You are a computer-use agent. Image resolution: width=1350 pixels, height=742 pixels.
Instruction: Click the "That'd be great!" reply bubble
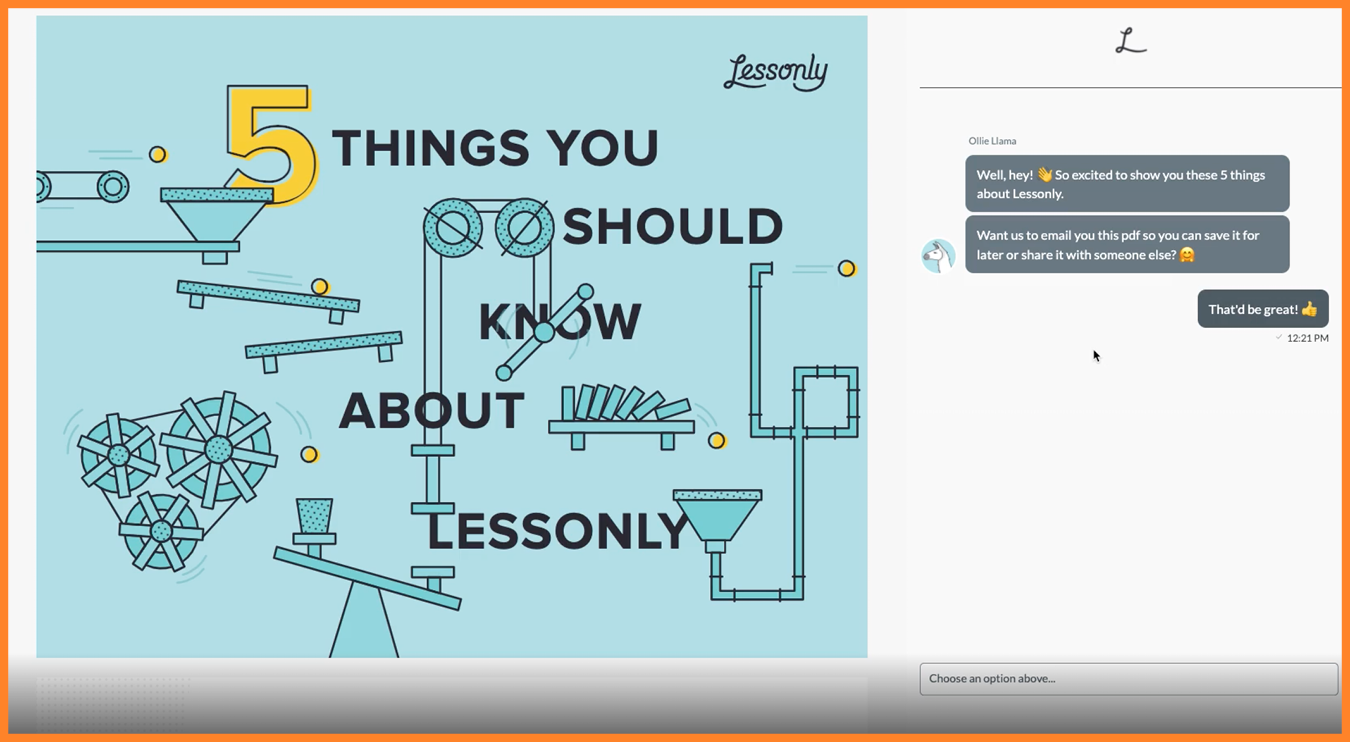pos(1263,309)
